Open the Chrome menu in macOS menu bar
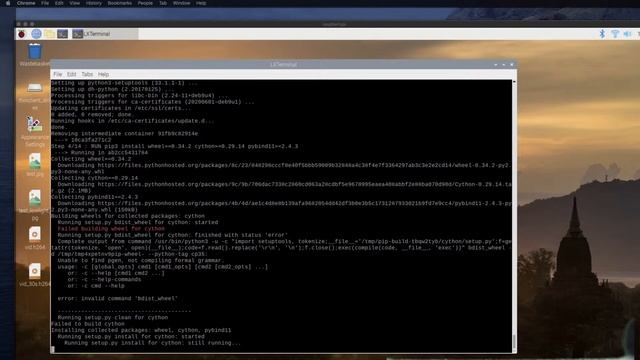This screenshot has height=360, width=640. tap(26, 3)
